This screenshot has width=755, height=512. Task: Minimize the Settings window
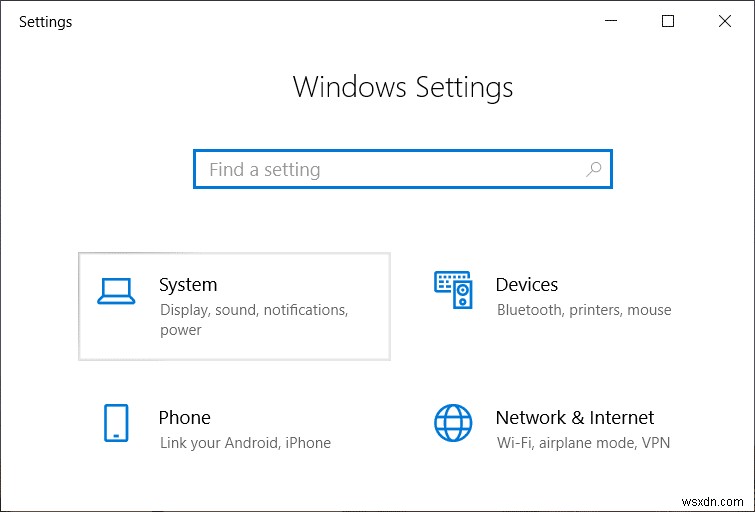click(613, 21)
